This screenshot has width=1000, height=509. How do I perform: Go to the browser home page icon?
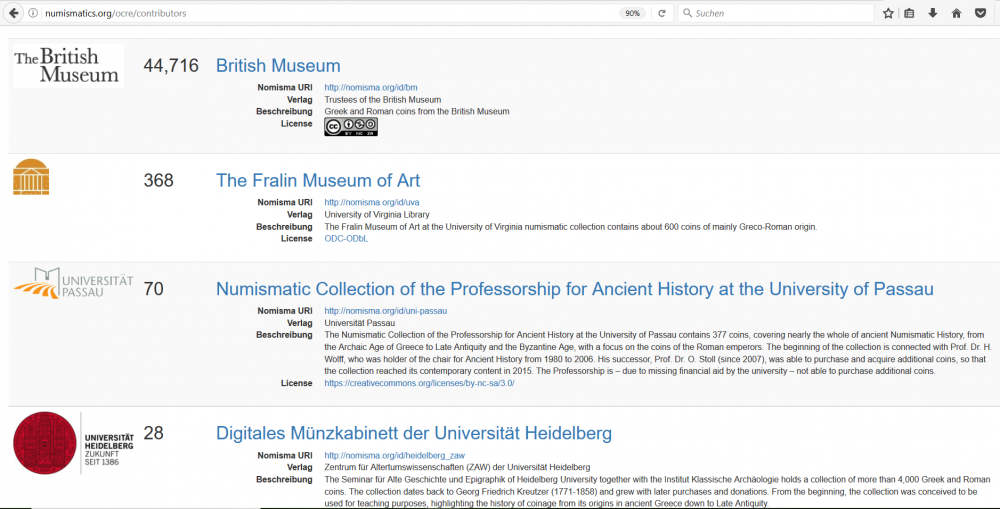957,13
